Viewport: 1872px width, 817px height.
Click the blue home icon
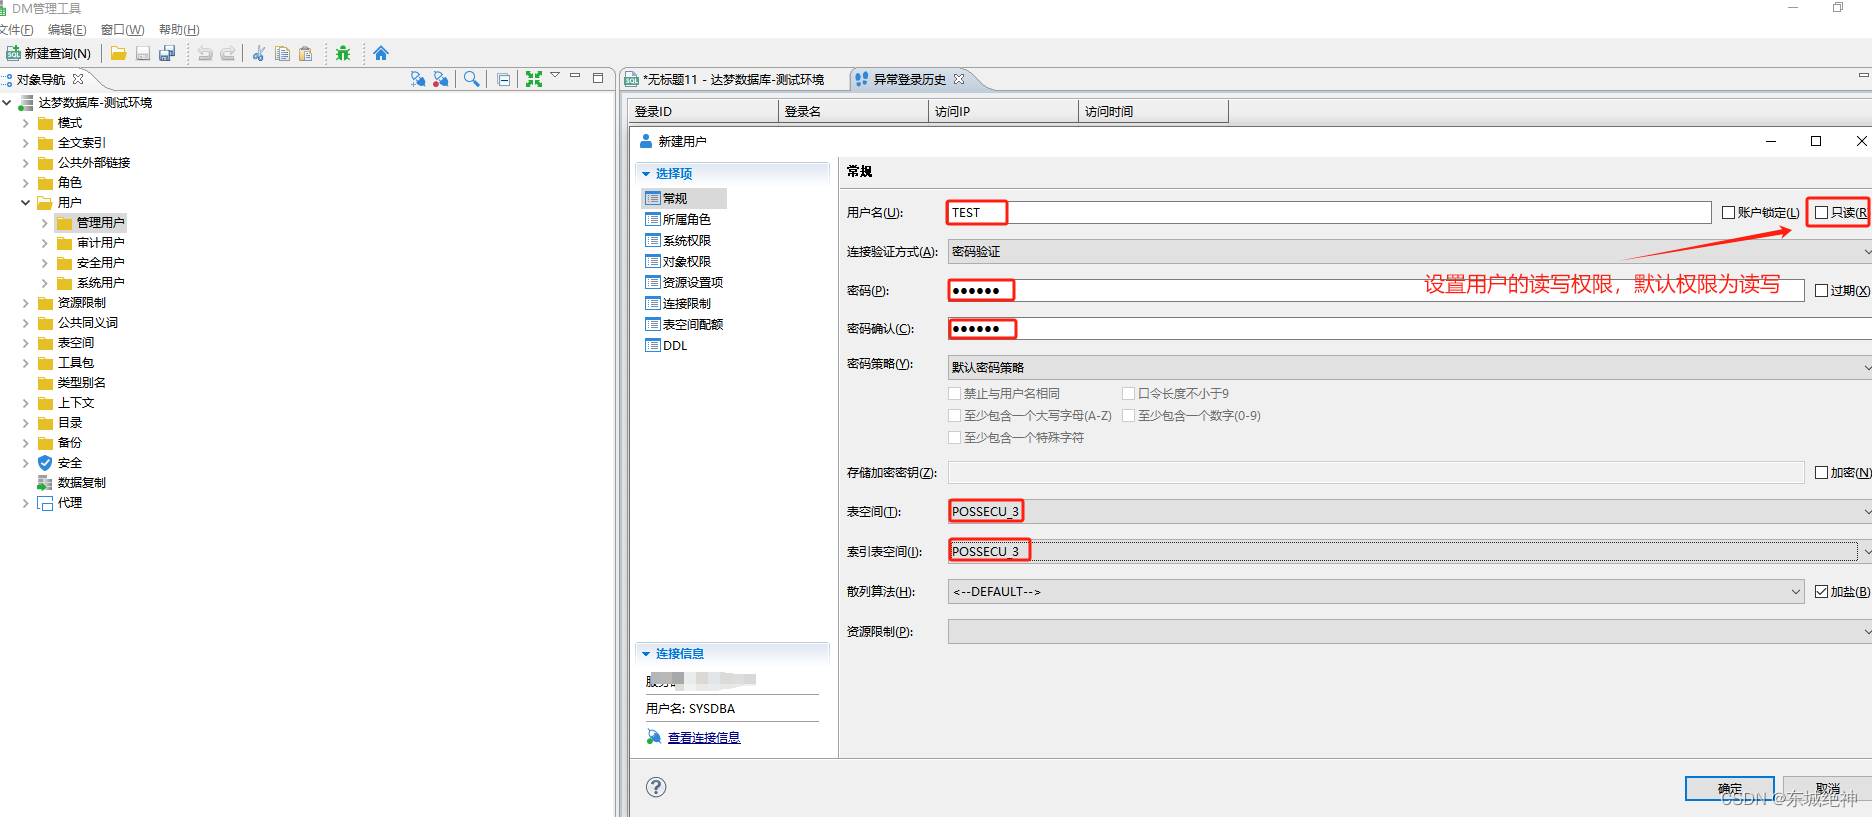[381, 53]
